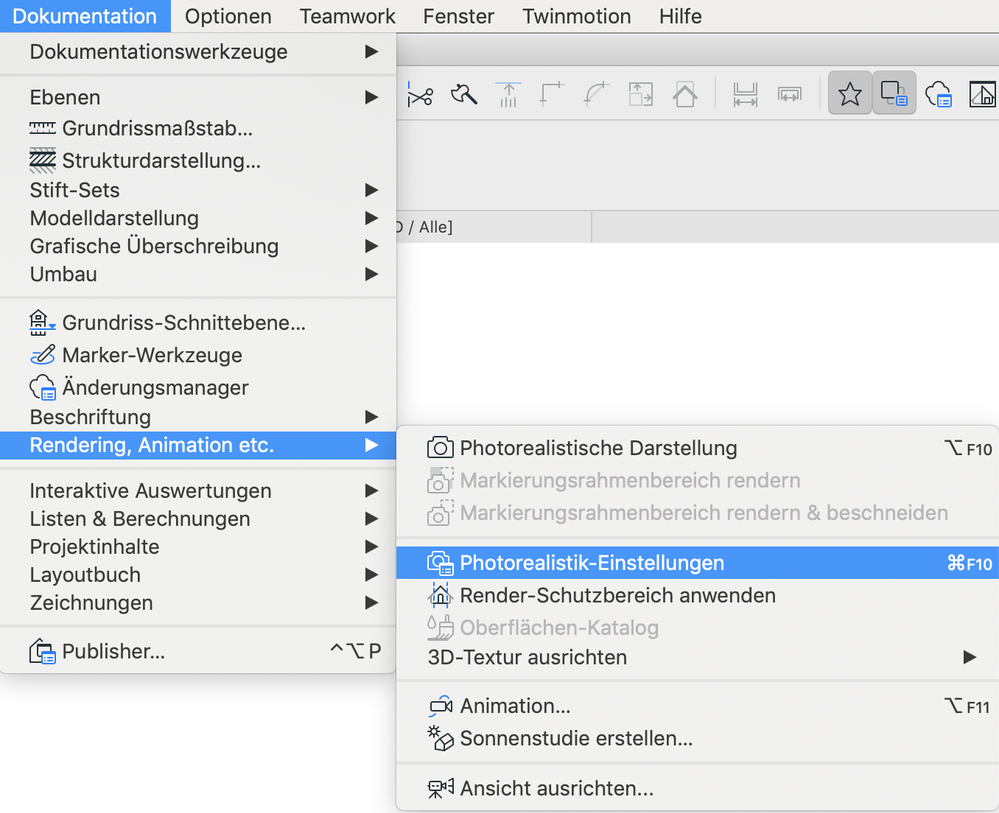The image size is (999, 813).
Task: Click Render-Schutzbereich anwenden
Action: (617, 595)
